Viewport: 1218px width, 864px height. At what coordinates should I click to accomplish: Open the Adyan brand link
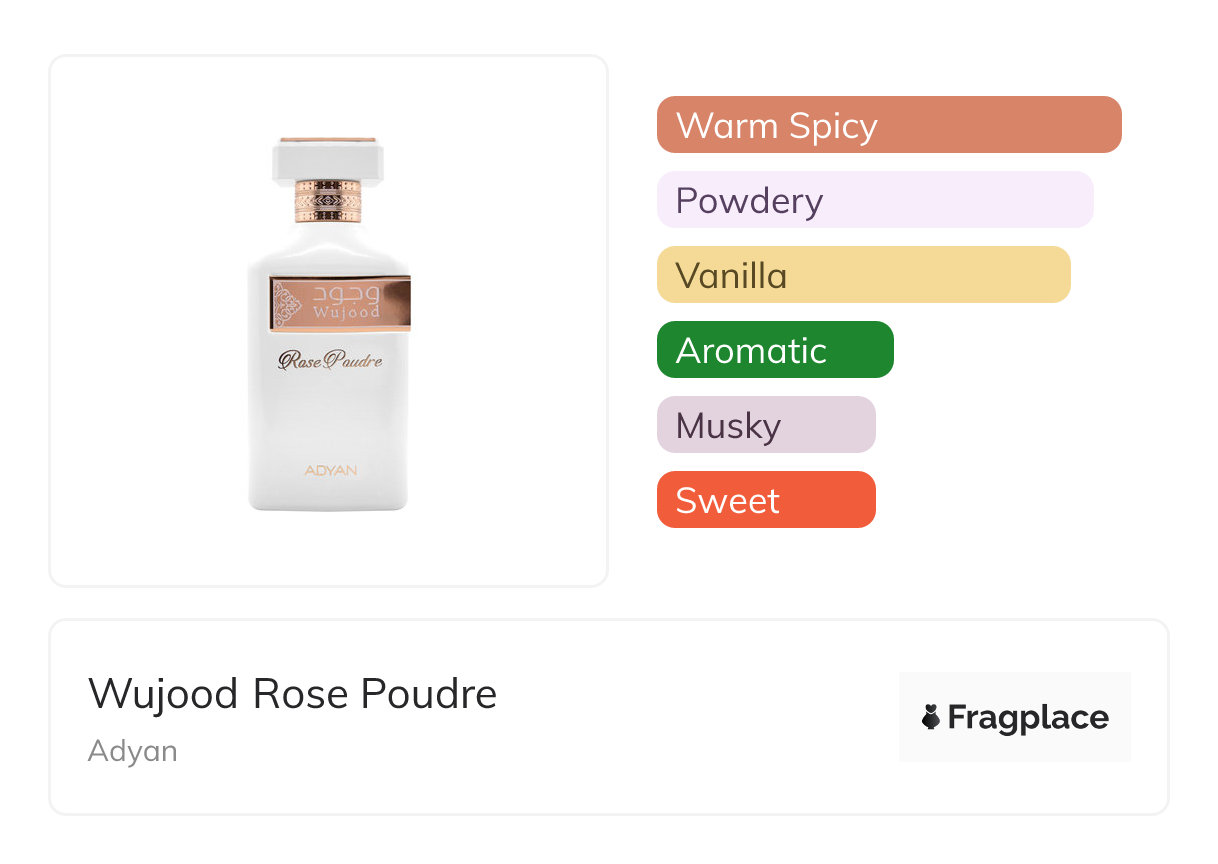[132, 751]
